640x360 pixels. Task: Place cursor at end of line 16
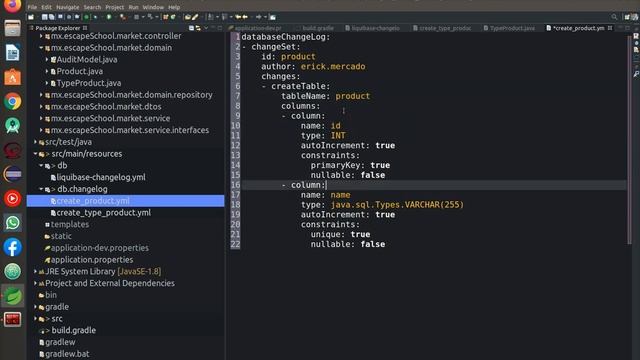(x=327, y=185)
